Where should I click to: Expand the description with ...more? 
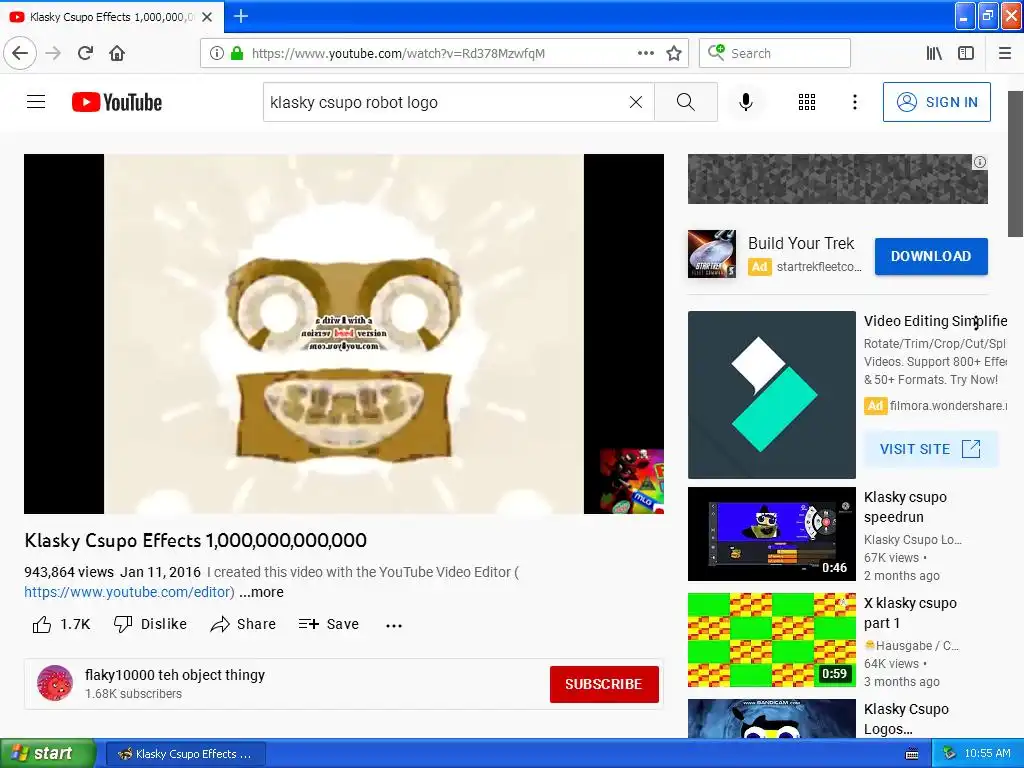pyautogui.click(x=261, y=592)
